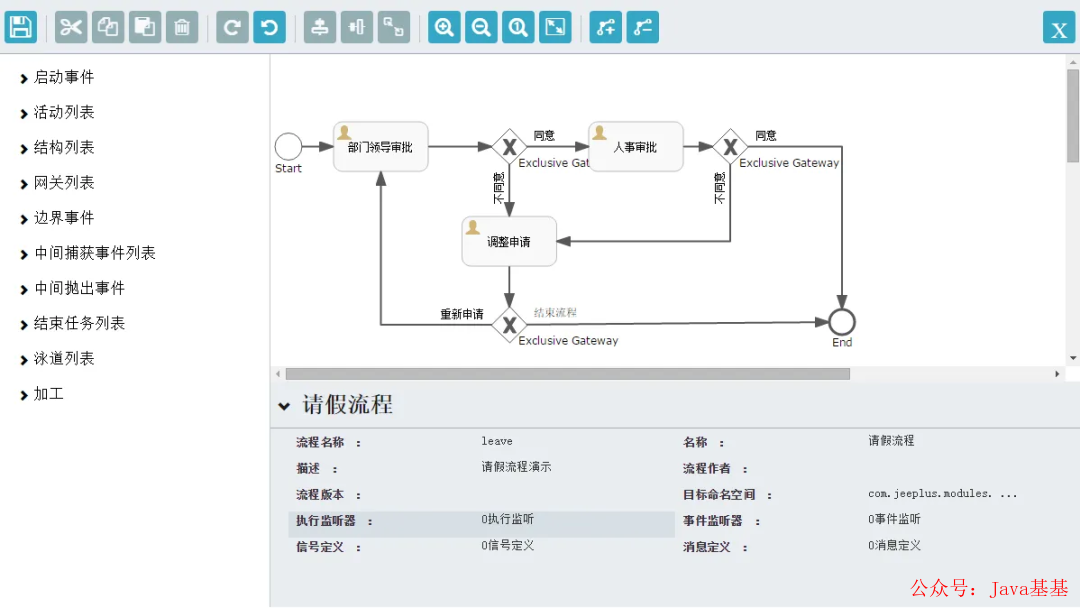
Task: Click the canvas vertical scrollbar thumb
Action: [x=1073, y=115]
